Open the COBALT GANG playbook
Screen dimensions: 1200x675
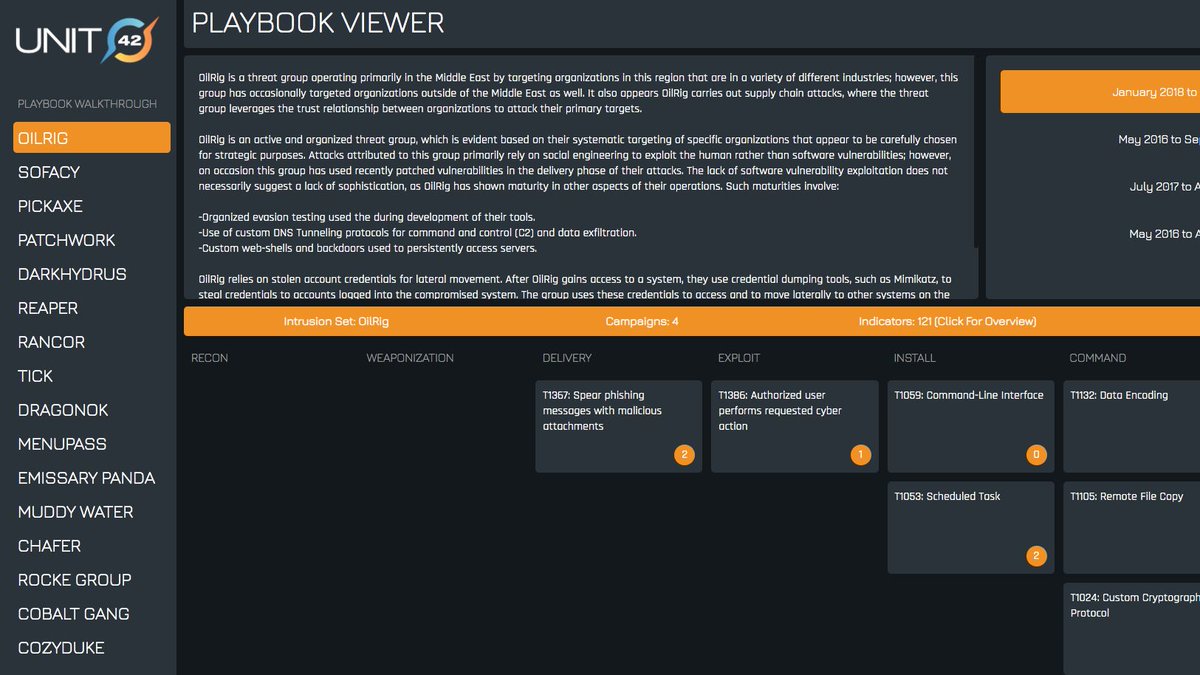(74, 614)
